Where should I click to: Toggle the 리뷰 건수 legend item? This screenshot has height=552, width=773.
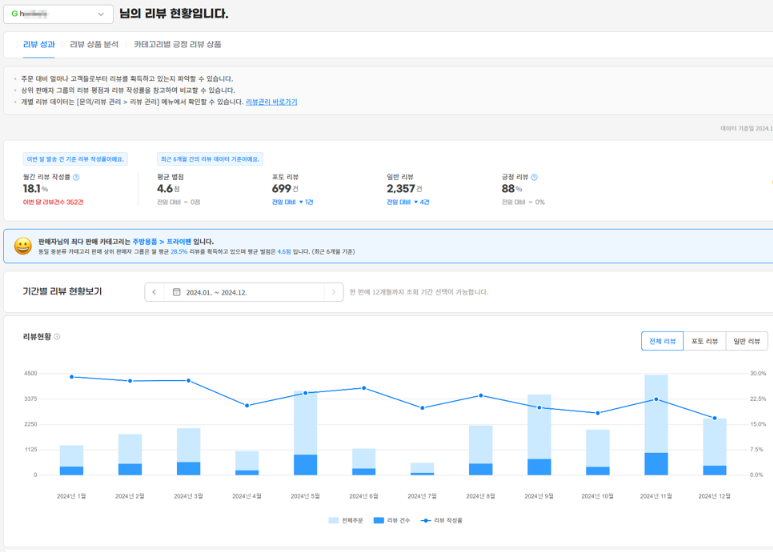(x=391, y=520)
